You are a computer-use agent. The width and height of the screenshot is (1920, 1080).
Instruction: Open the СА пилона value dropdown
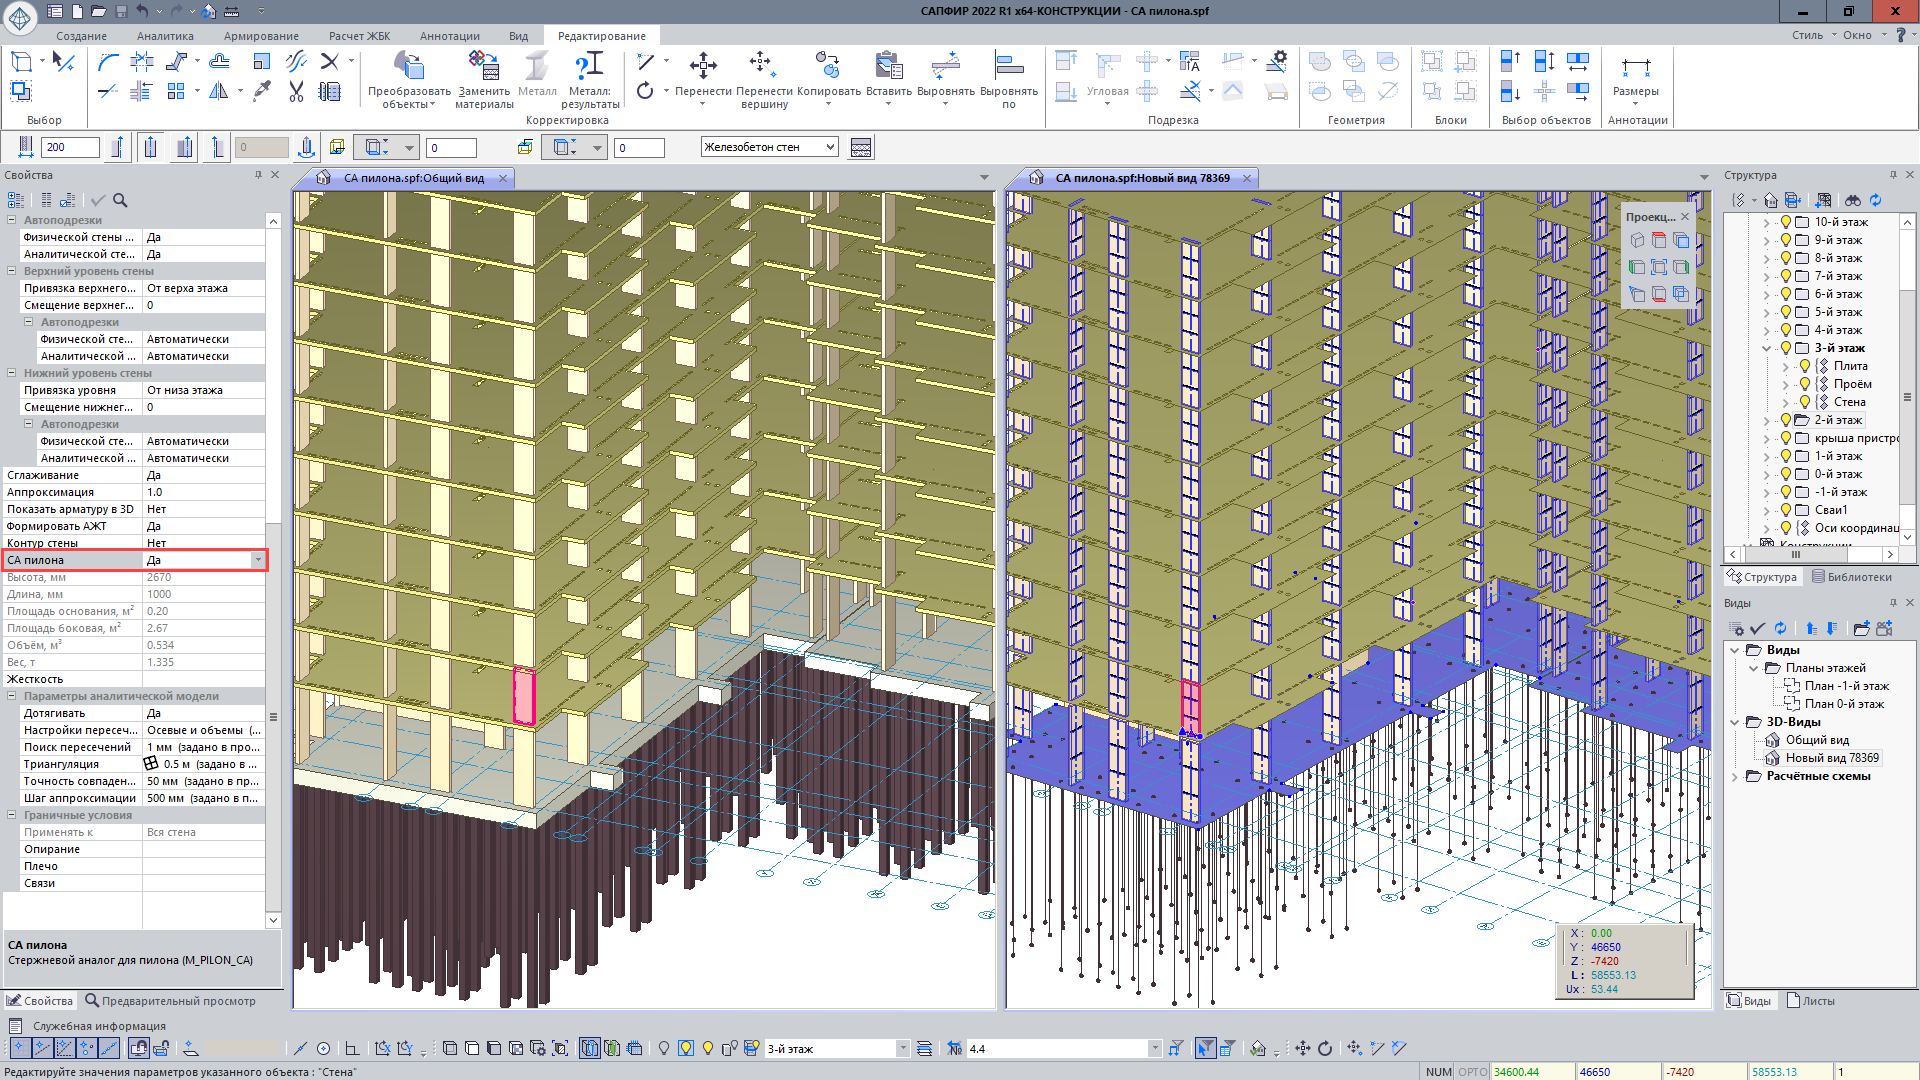(258, 560)
